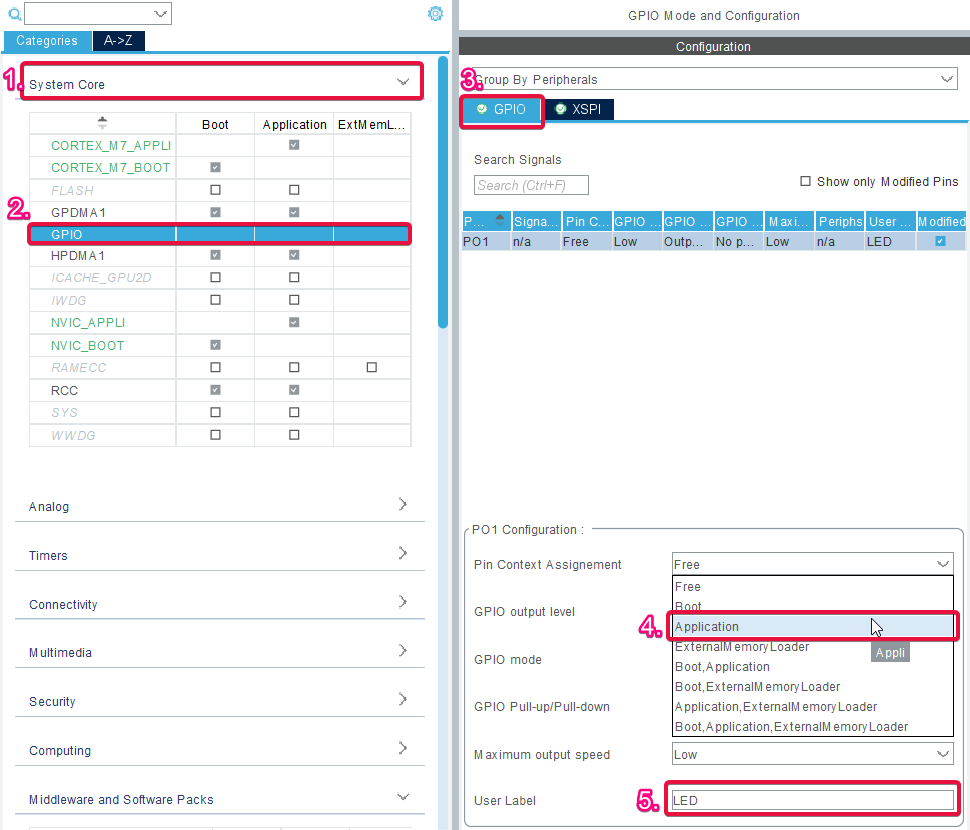The width and height of the screenshot is (970, 830).
Task: Sort by Modified column header
Action: [941, 221]
